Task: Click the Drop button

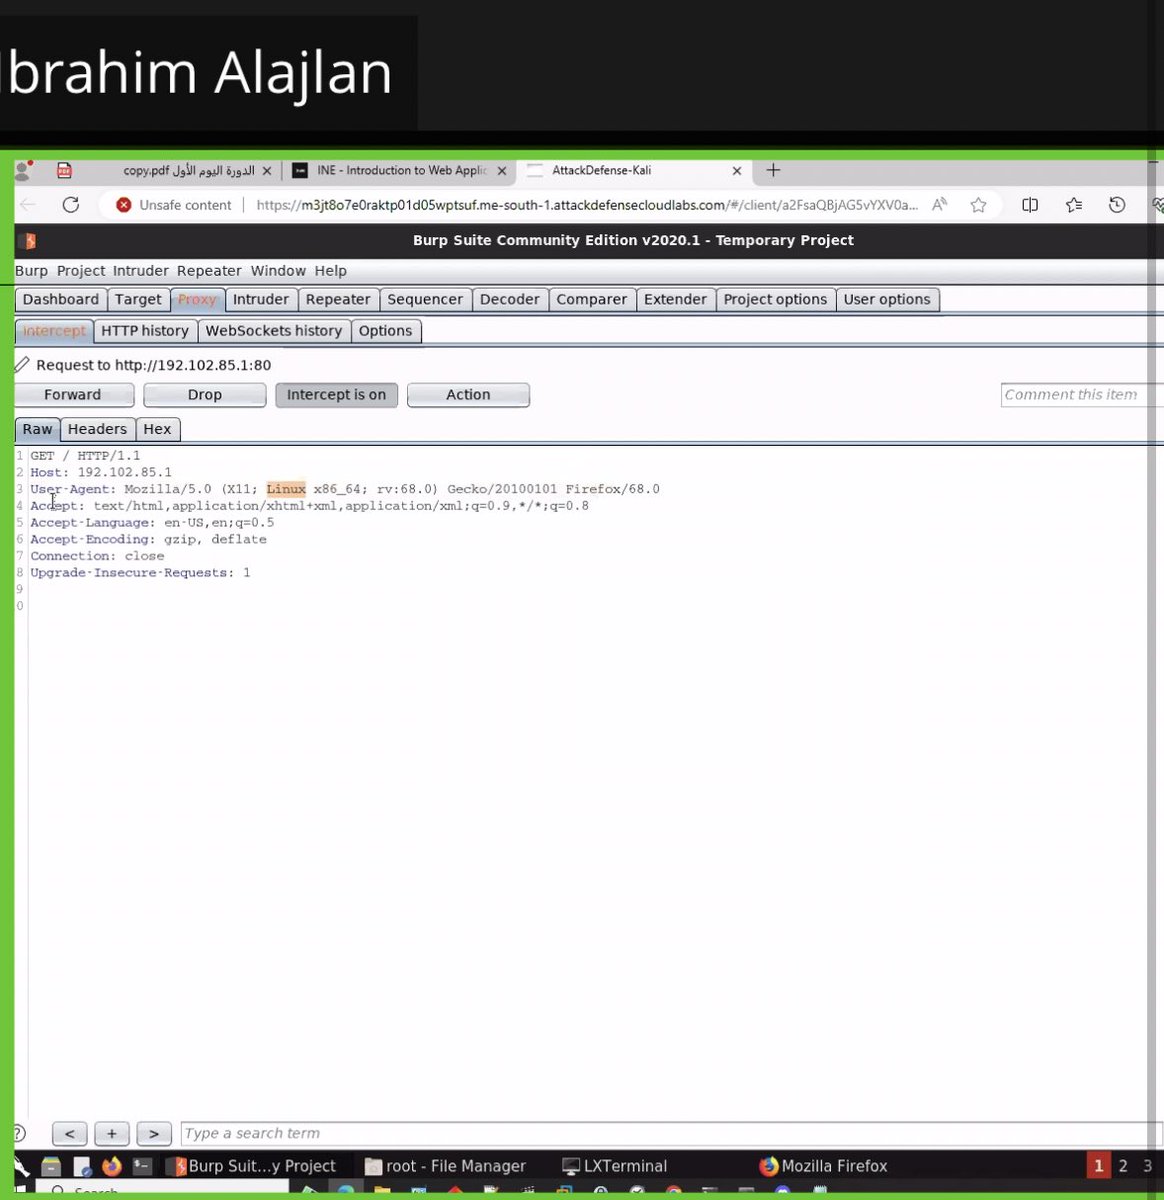Action: tap(205, 395)
